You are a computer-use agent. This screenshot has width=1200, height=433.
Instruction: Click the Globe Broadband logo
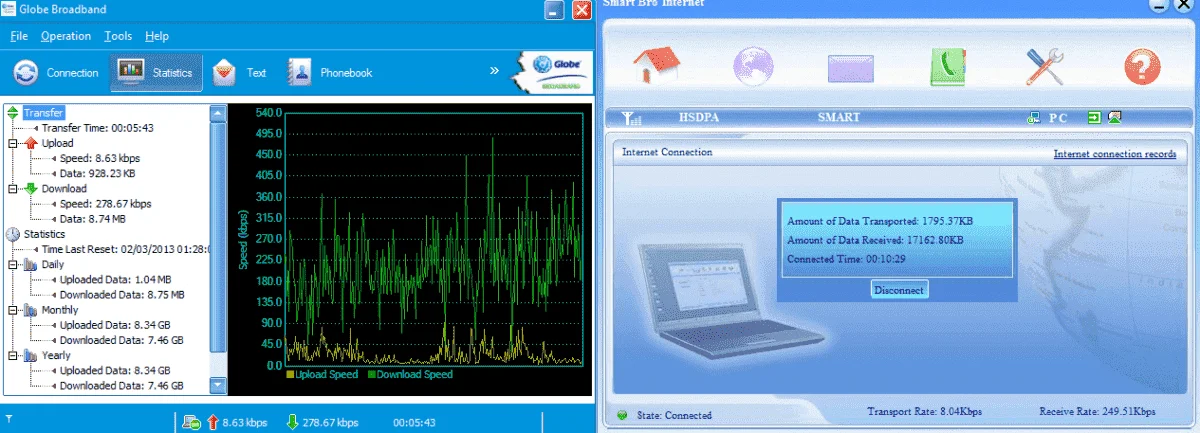pos(552,72)
